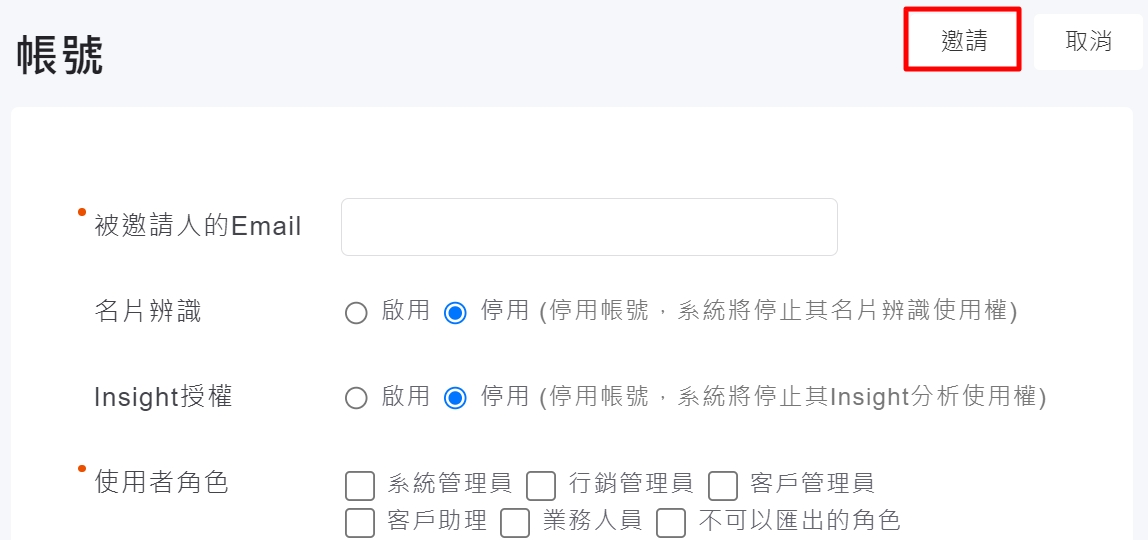Select 啟用 for 名片辨識

tap(356, 313)
